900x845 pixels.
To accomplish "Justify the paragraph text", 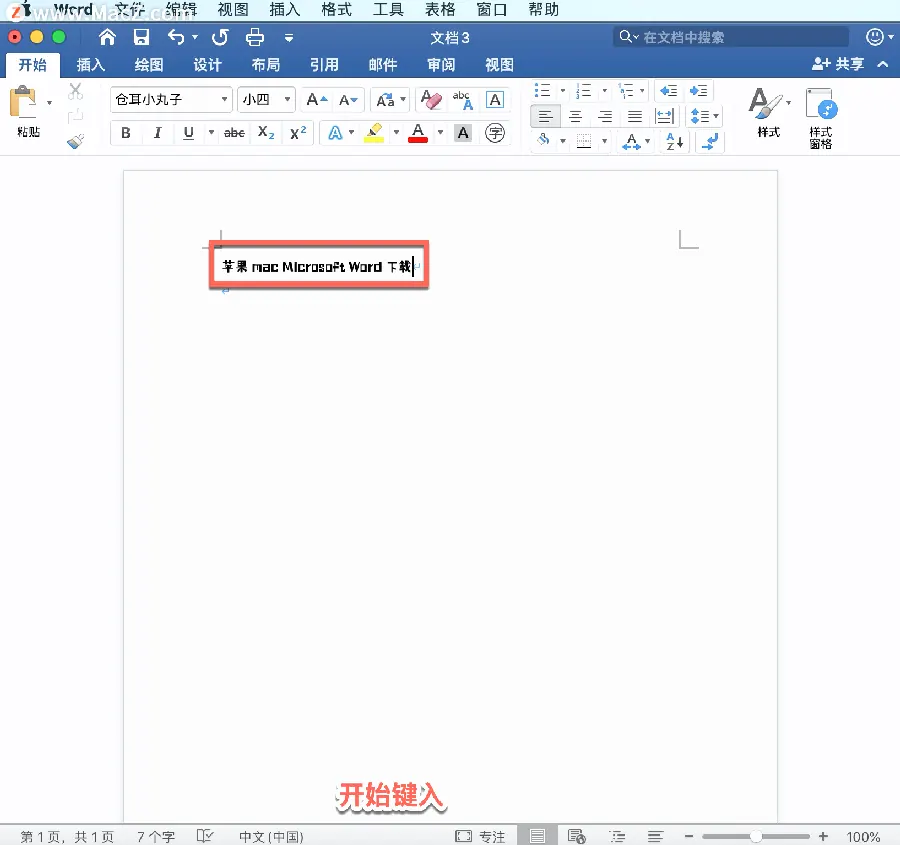I will tap(635, 117).
